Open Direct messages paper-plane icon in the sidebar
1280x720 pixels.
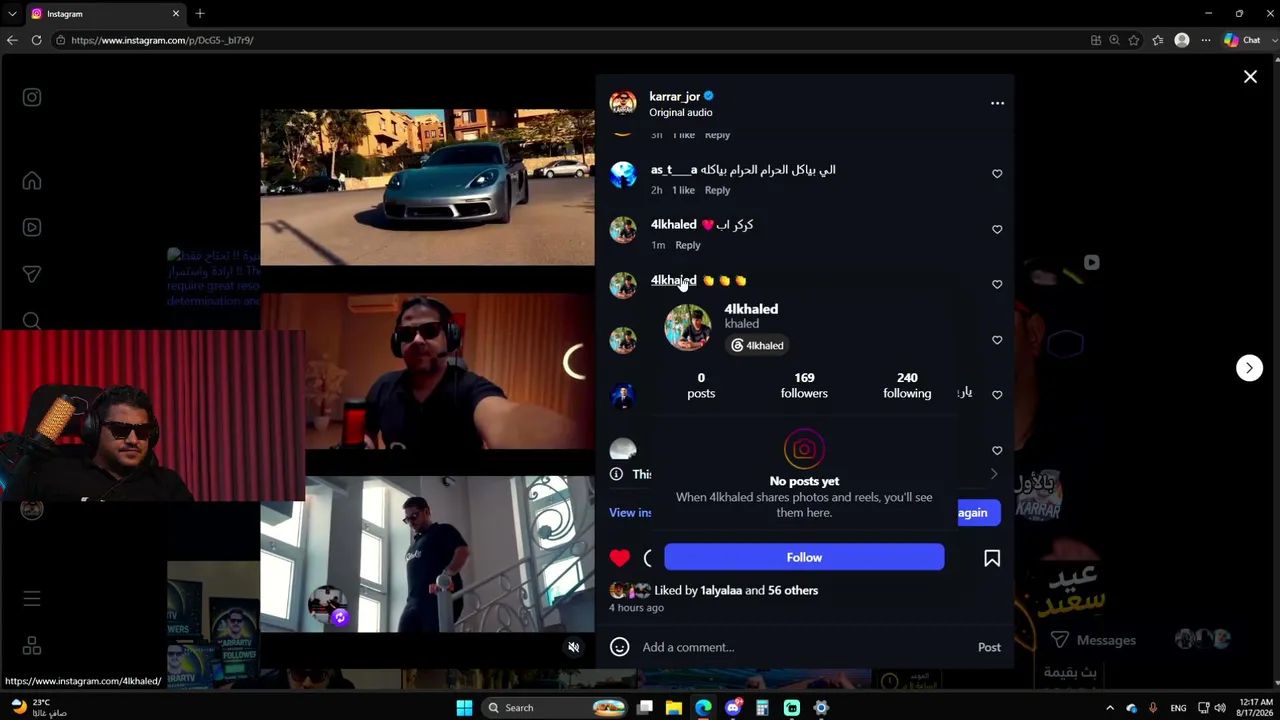pyautogui.click(x=32, y=274)
